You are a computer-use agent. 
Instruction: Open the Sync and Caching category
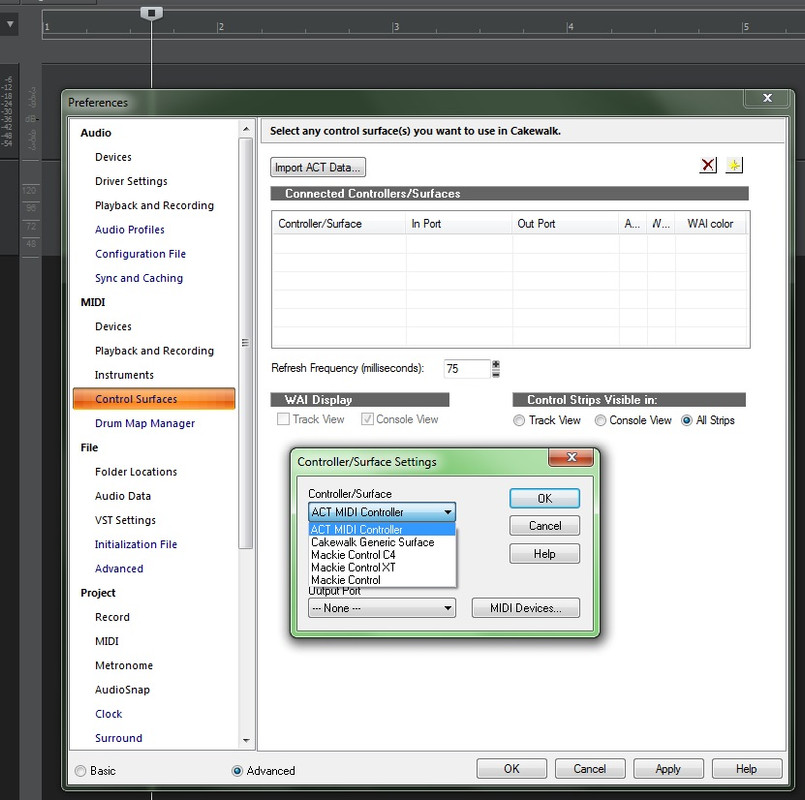[x=139, y=278]
